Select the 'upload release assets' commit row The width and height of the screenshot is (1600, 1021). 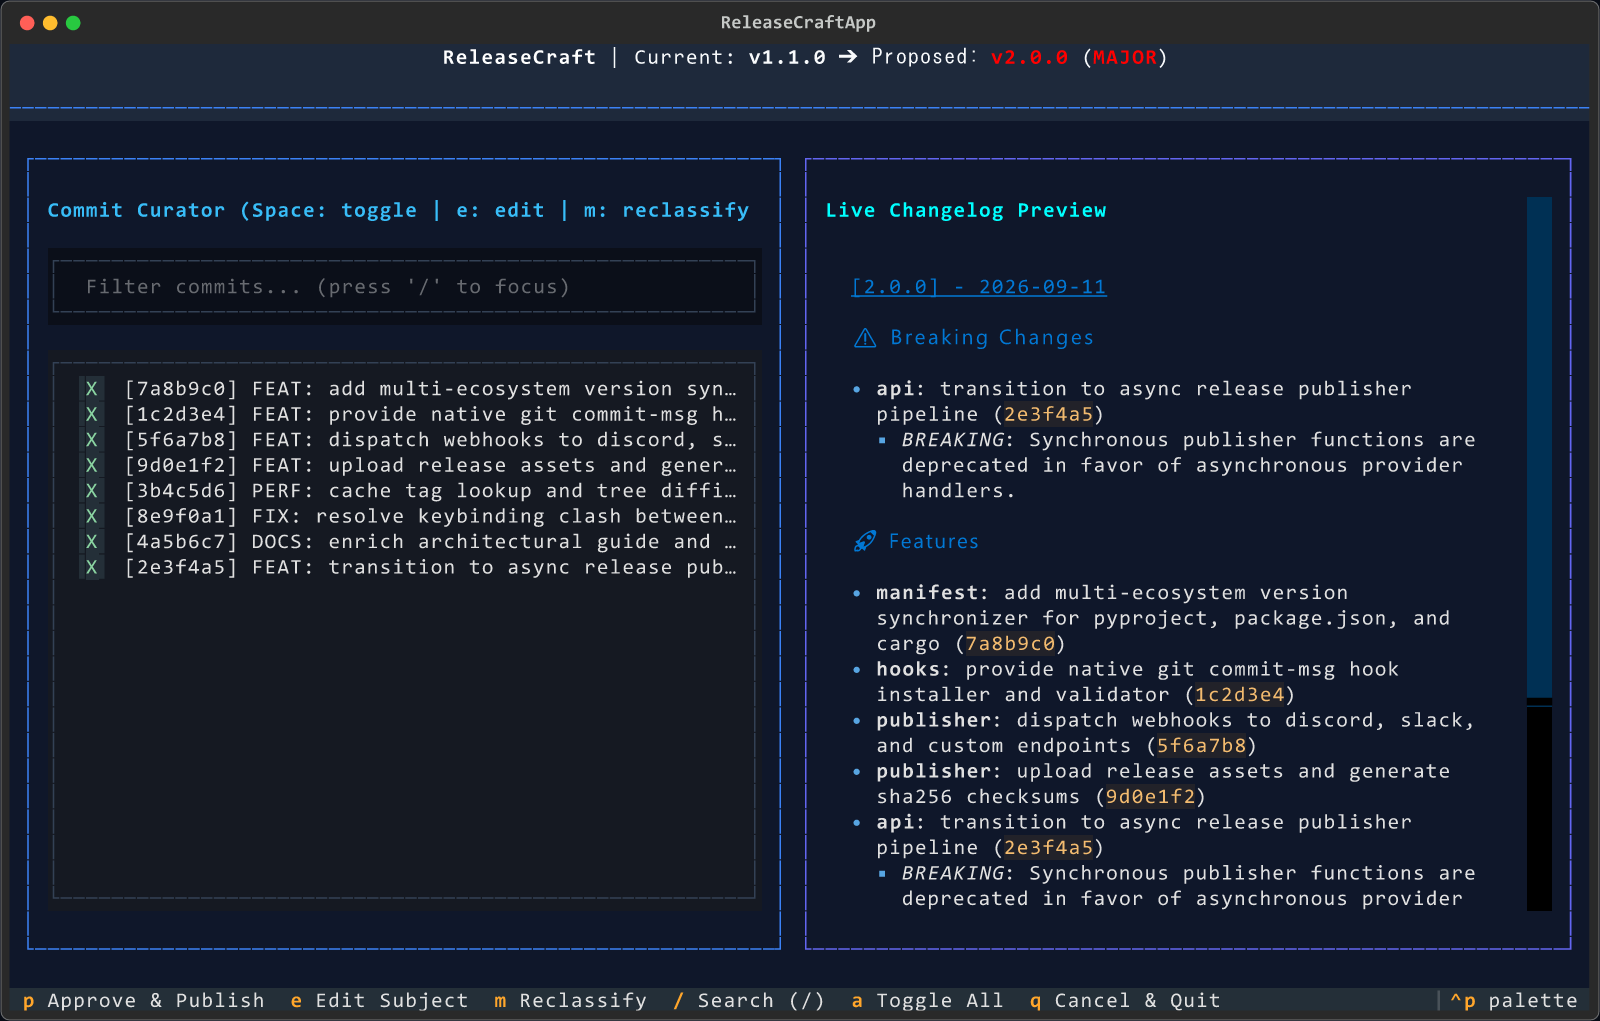pyautogui.click(x=404, y=465)
